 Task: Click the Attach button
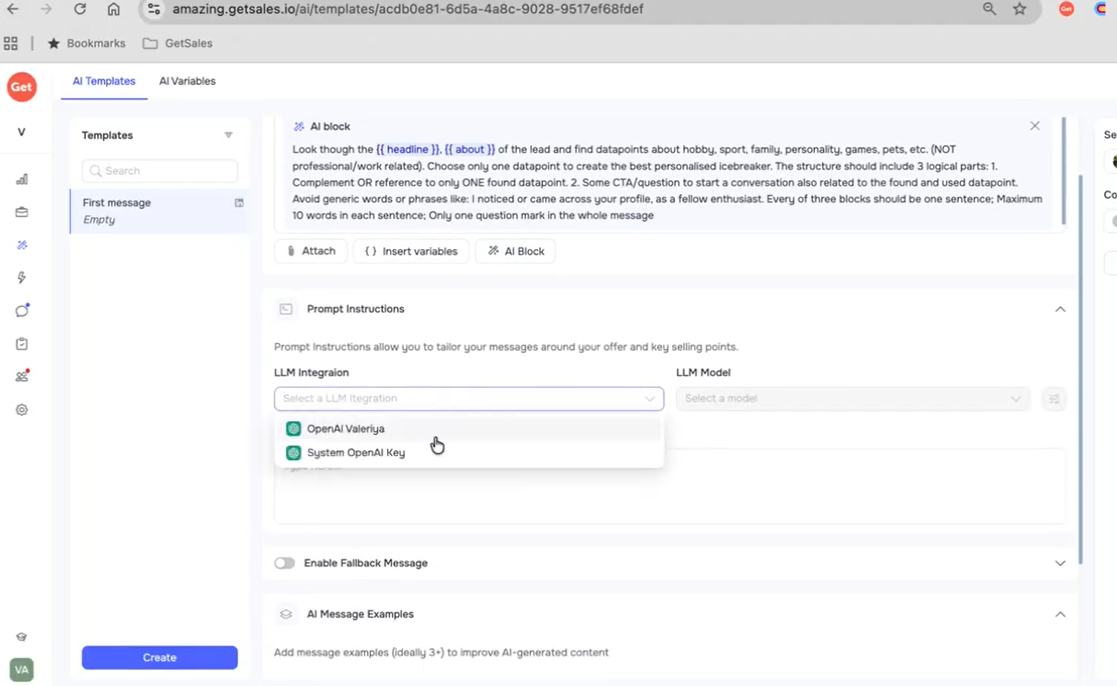coord(311,251)
